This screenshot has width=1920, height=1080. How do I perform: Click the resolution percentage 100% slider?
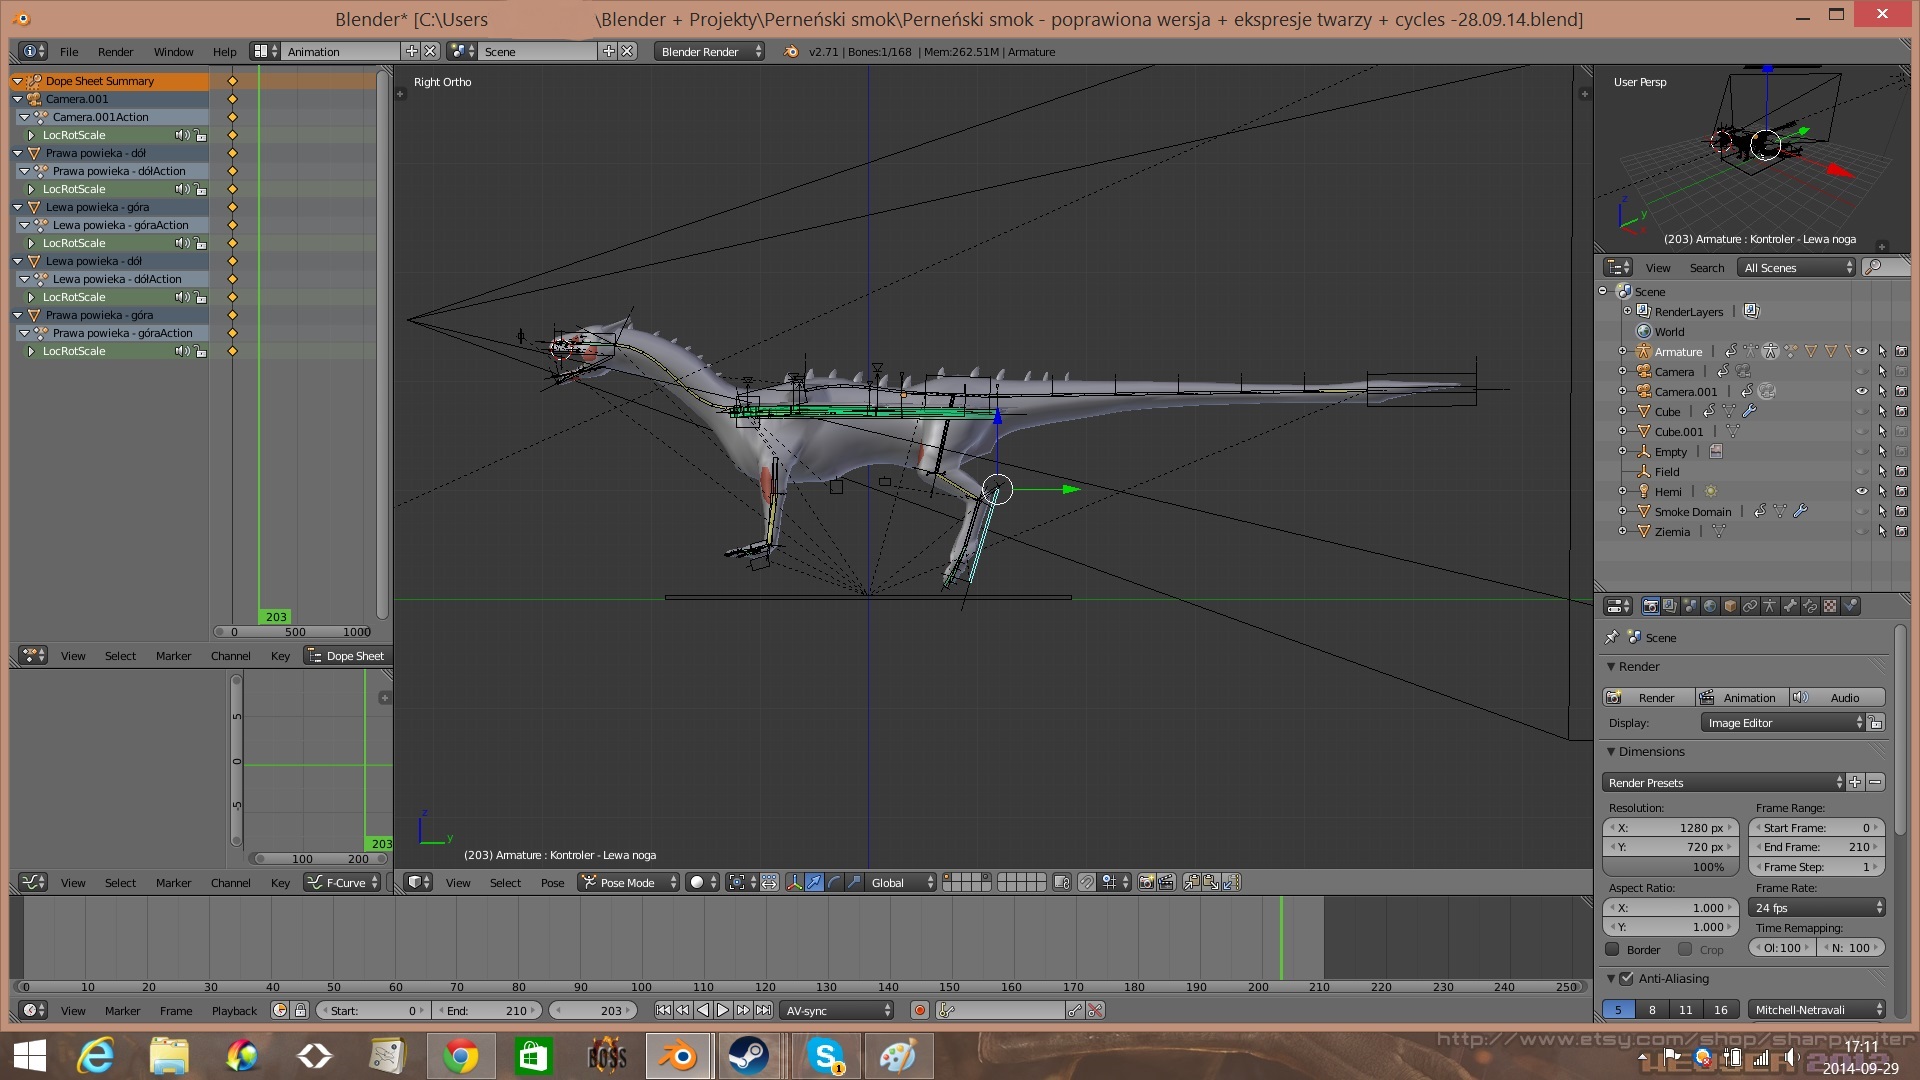(1670, 867)
